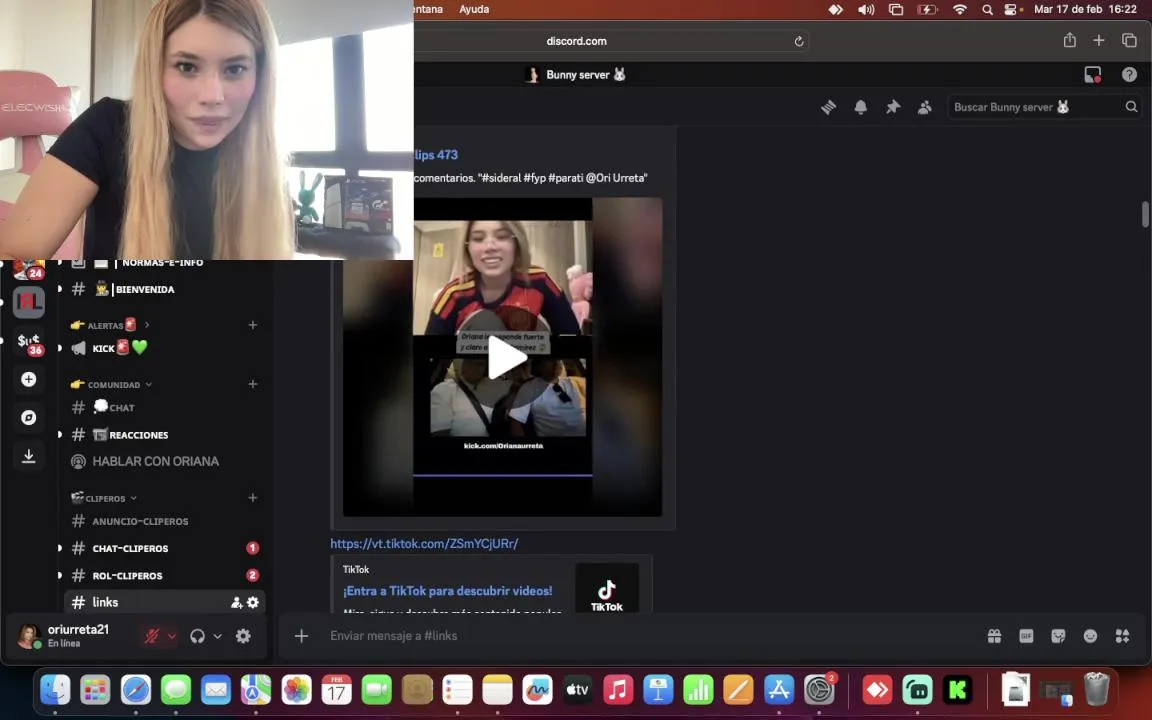Image resolution: width=1152 pixels, height=720 pixels.
Task: Open the CHAT-CLIPEROS channel
Action: tap(165, 548)
